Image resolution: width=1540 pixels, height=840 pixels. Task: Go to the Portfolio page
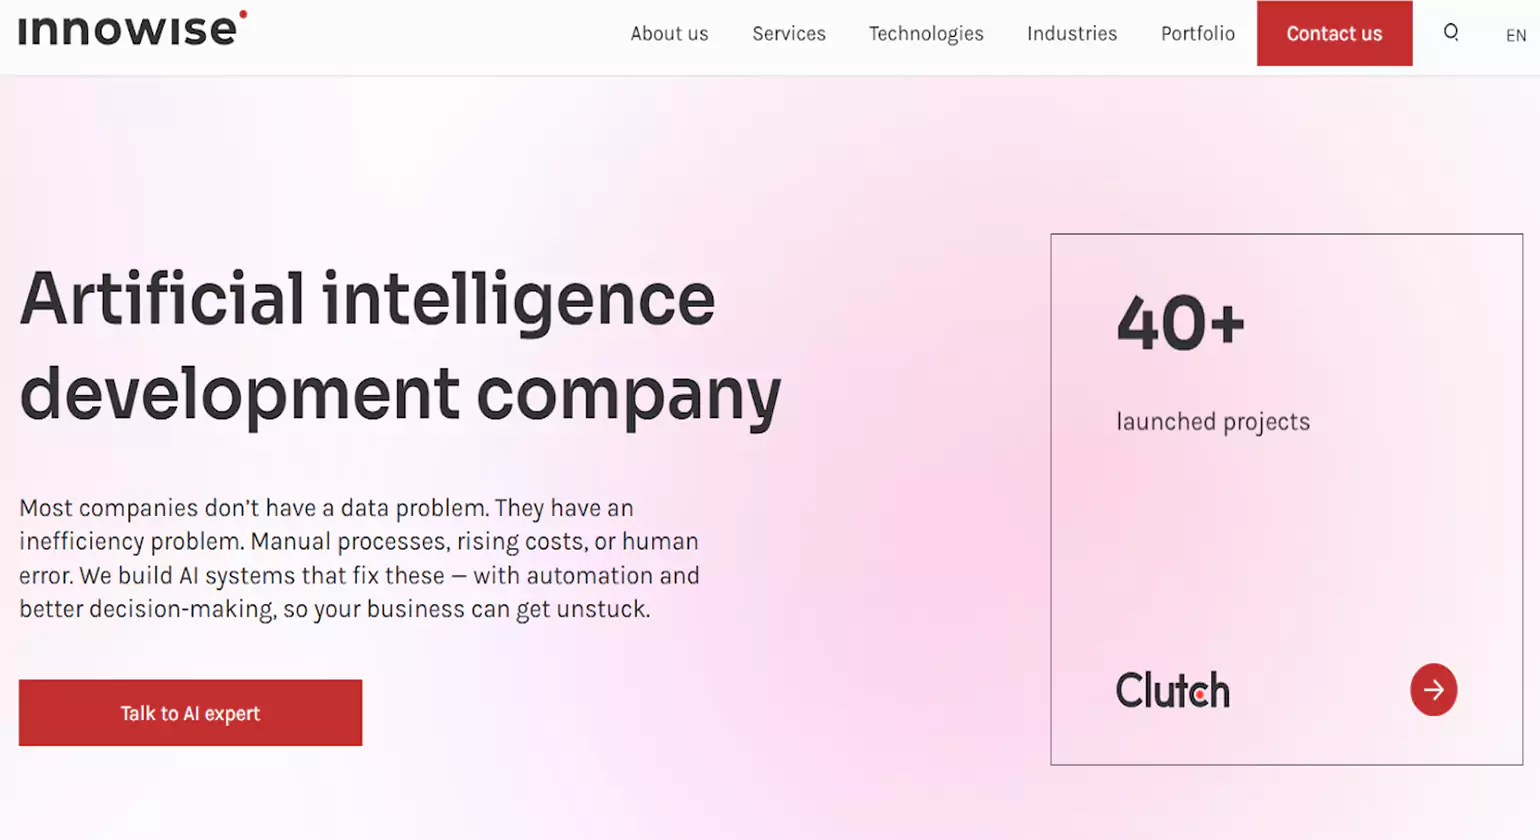pos(1197,34)
